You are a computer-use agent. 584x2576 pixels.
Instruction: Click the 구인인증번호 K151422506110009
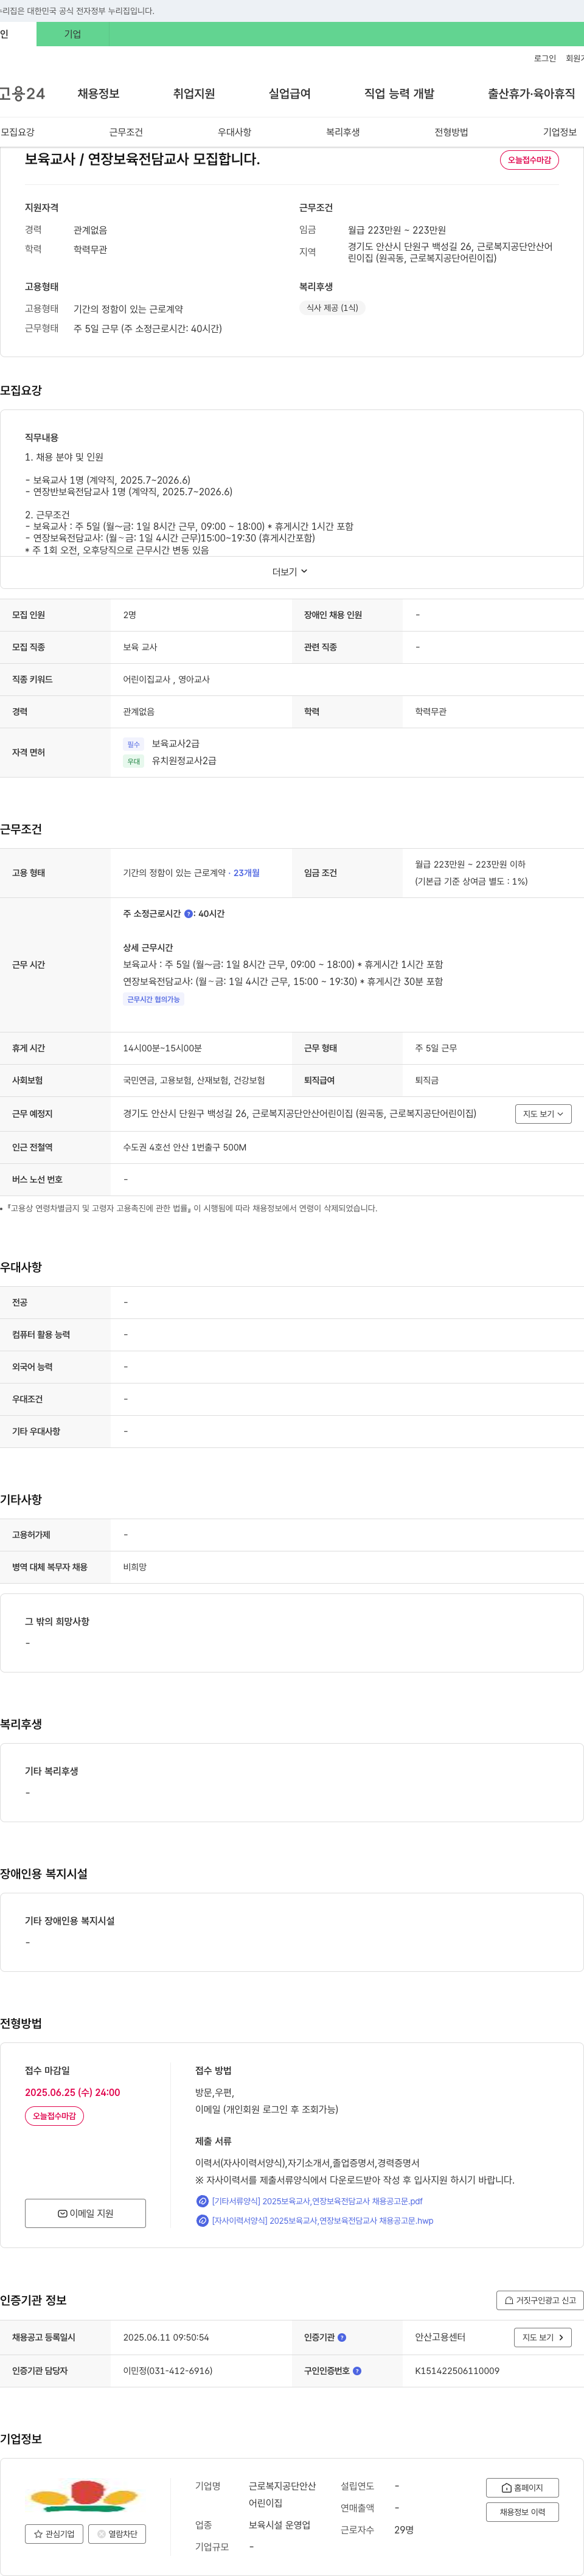pyautogui.click(x=457, y=2371)
